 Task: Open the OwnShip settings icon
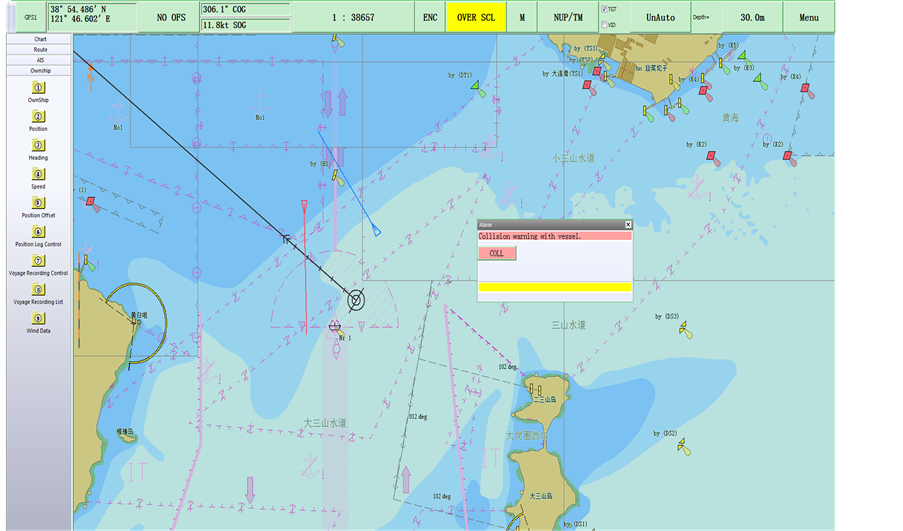[38, 88]
